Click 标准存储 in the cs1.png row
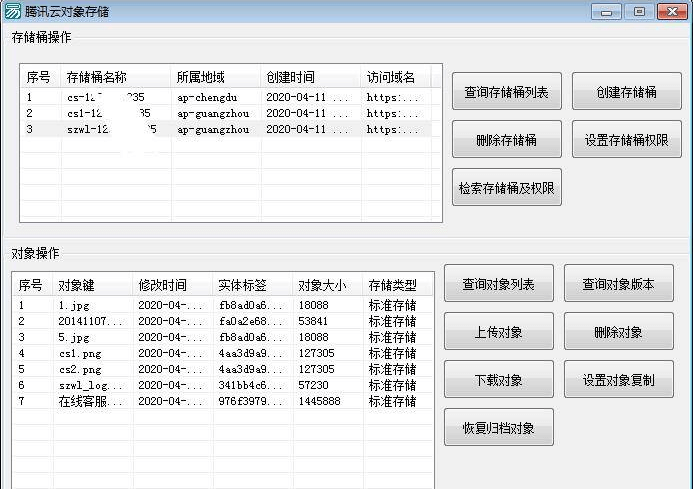Screen dimensions: 693x489 click(392, 353)
